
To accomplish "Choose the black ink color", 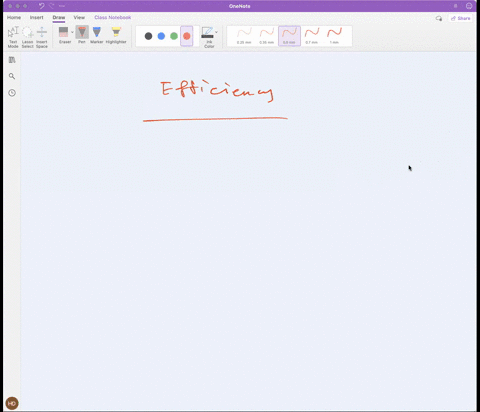I will [149, 36].
